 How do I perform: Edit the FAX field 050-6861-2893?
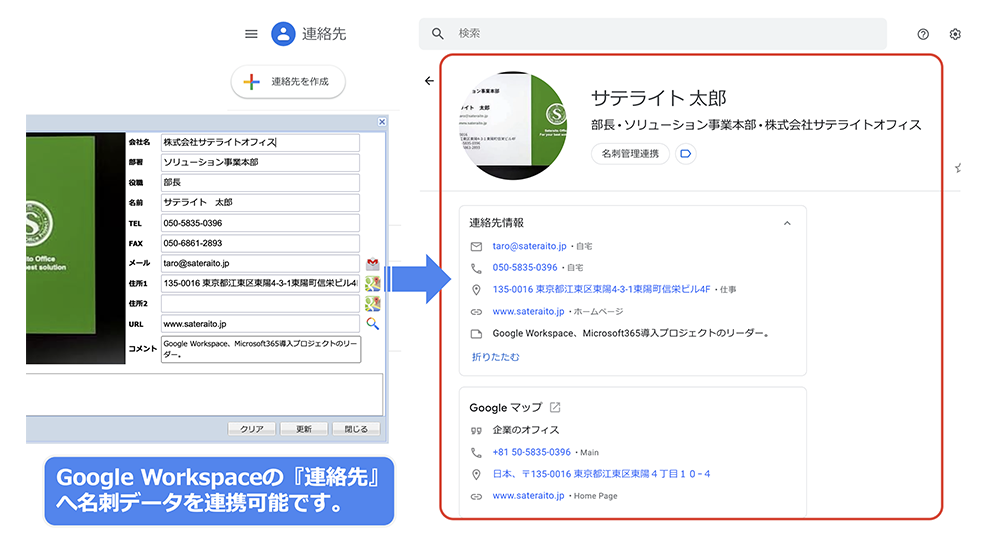click(260, 243)
